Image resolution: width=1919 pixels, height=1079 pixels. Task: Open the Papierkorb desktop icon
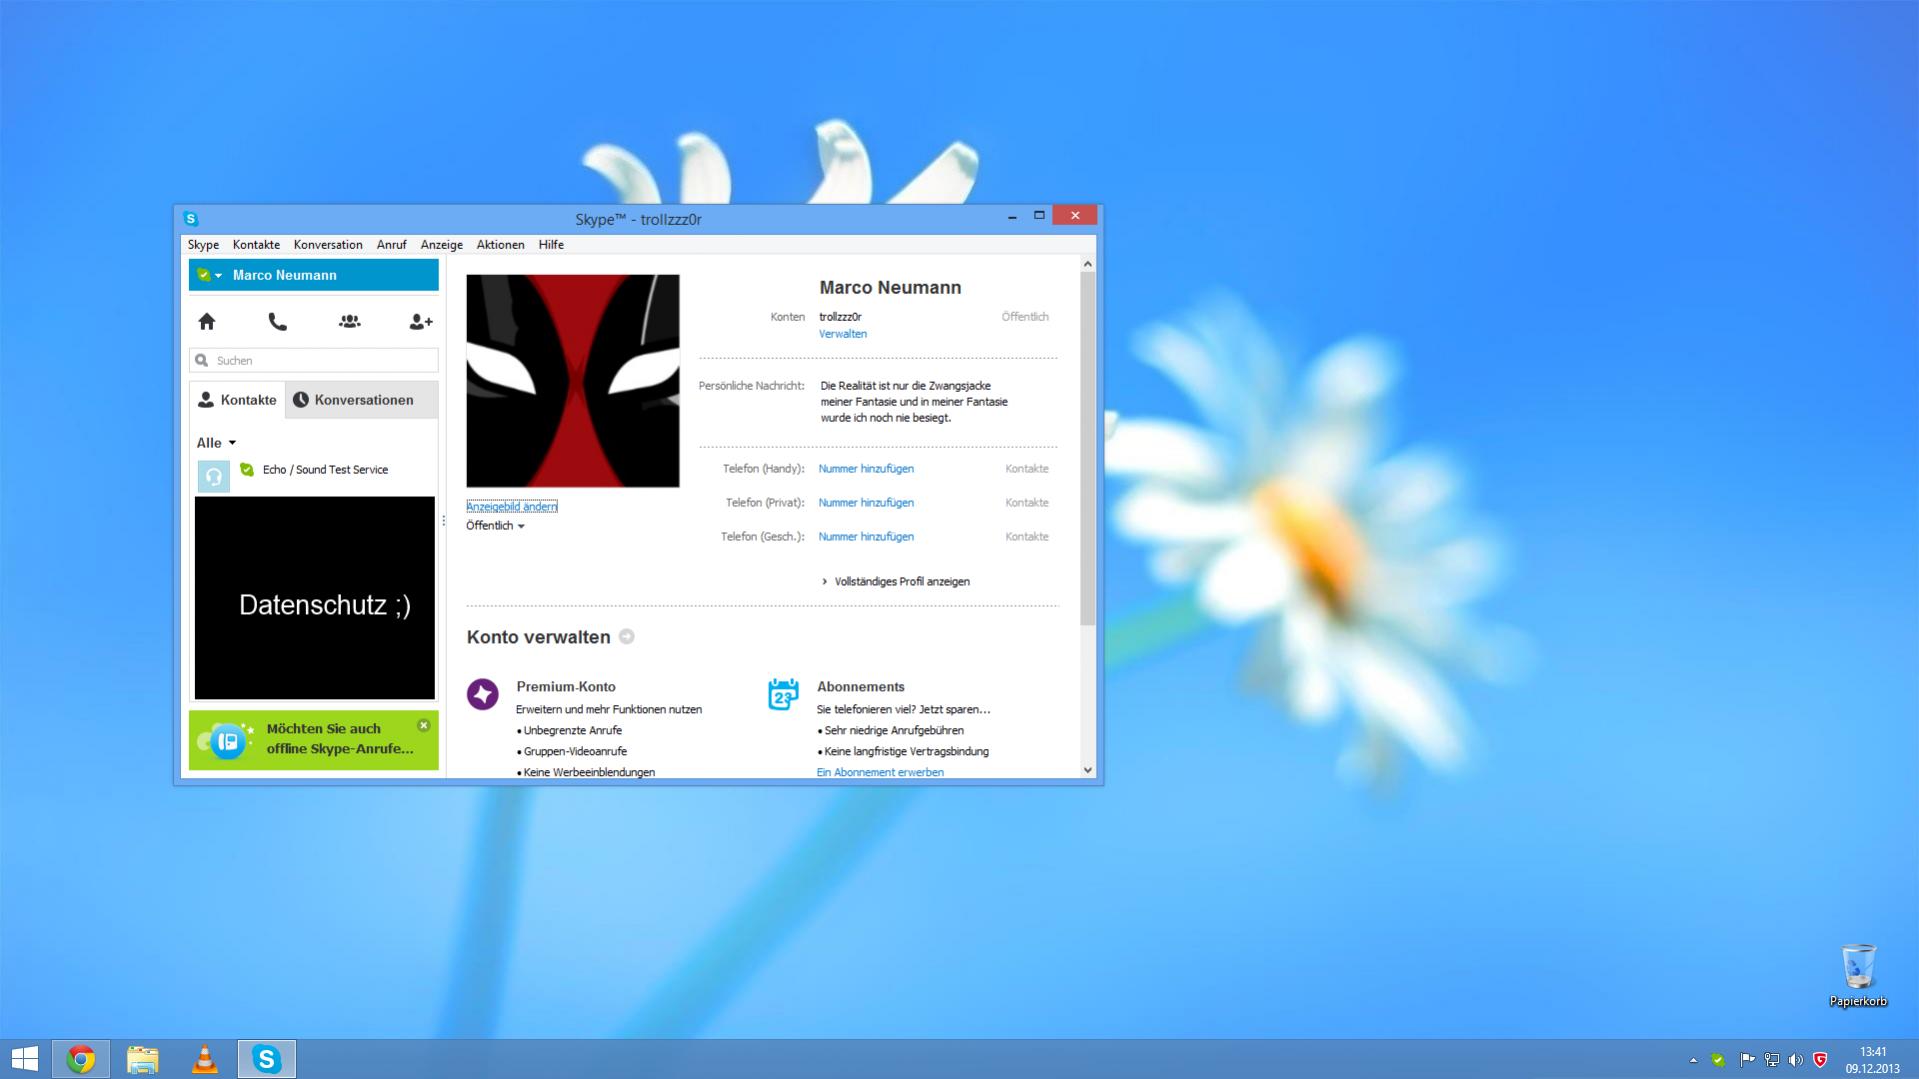(x=1858, y=975)
